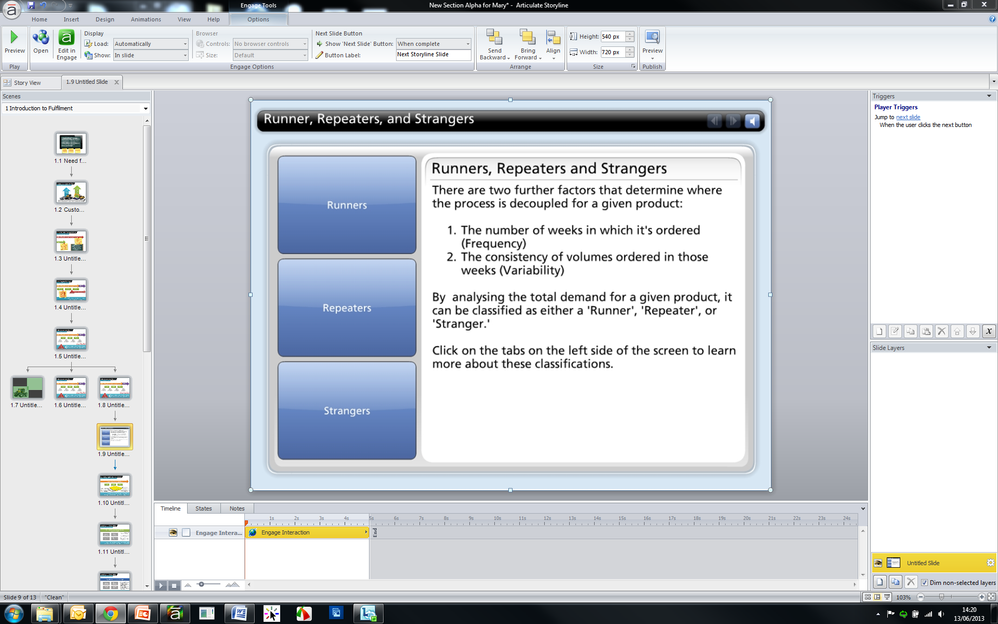
Task: Click the Send Backward icon
Action: click(494, 38)
